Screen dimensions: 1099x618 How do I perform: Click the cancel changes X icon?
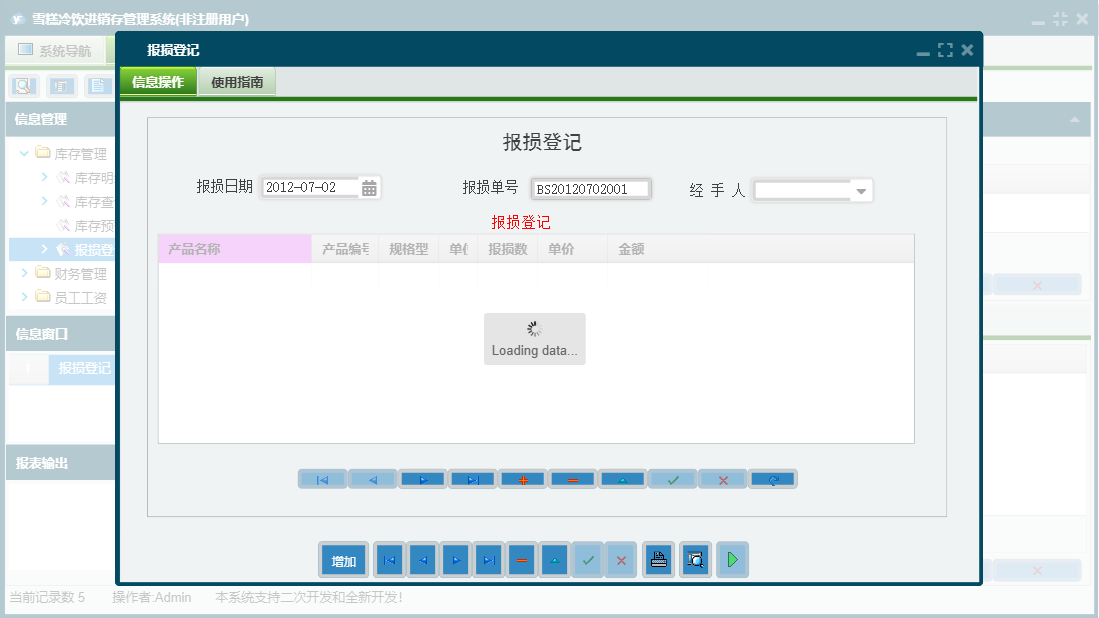coord(722,479)
